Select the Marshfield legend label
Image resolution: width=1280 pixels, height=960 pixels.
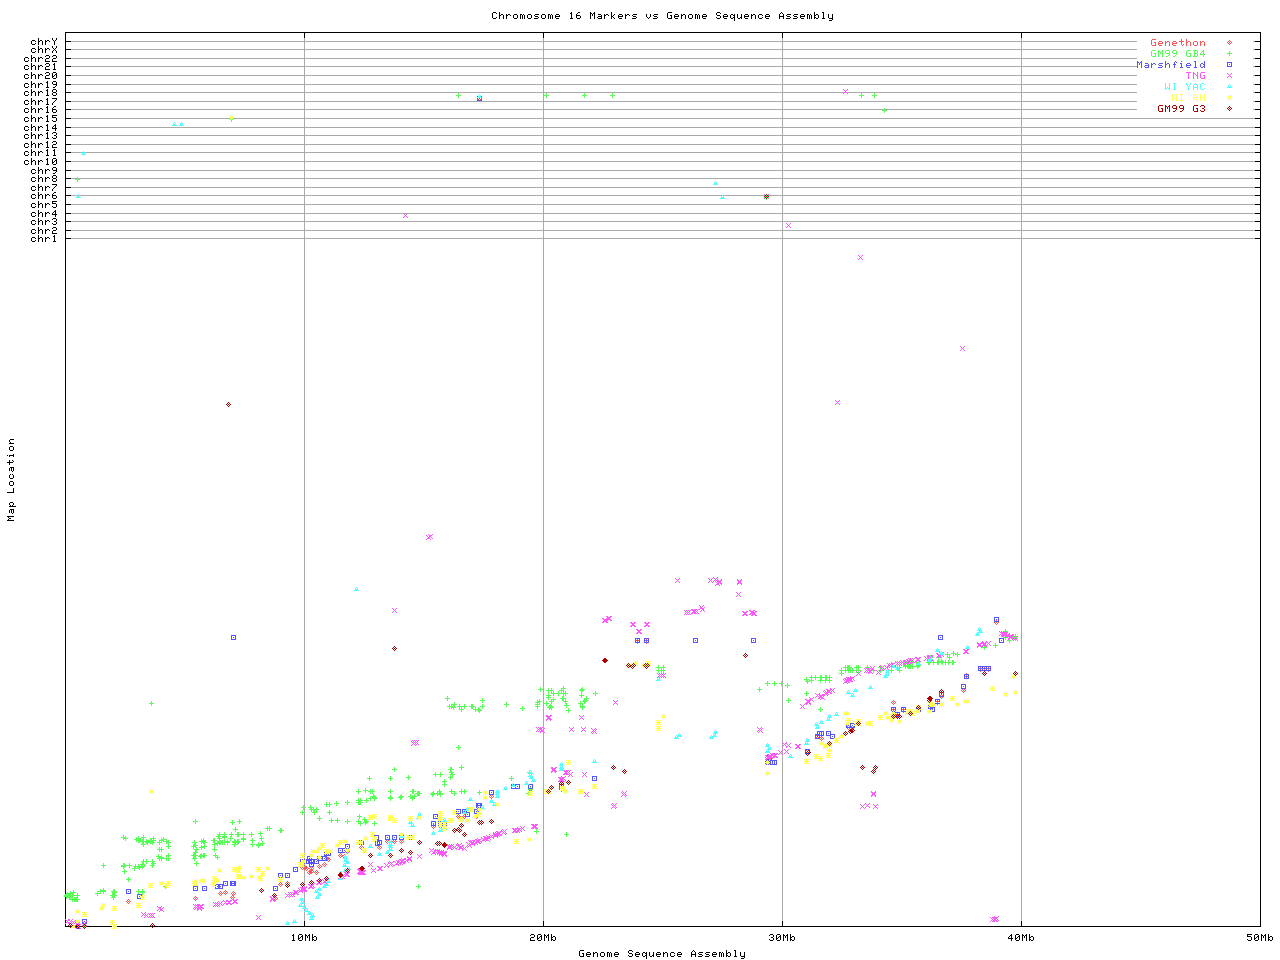1170,65
